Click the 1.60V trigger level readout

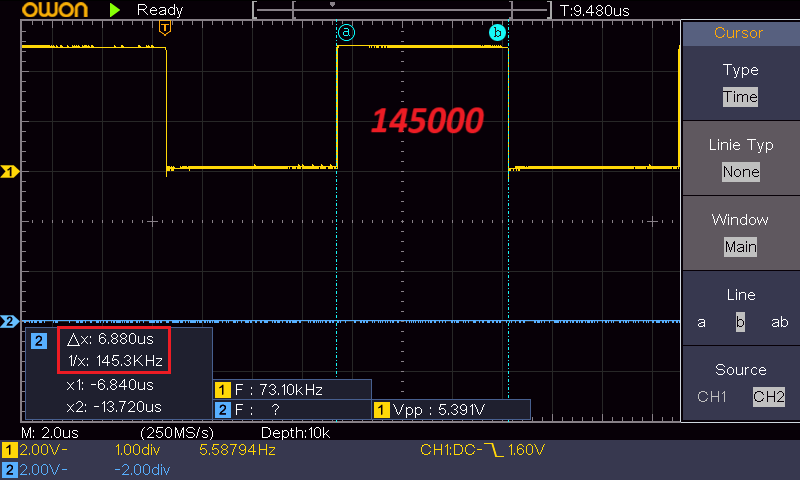(x=526, y=450)
